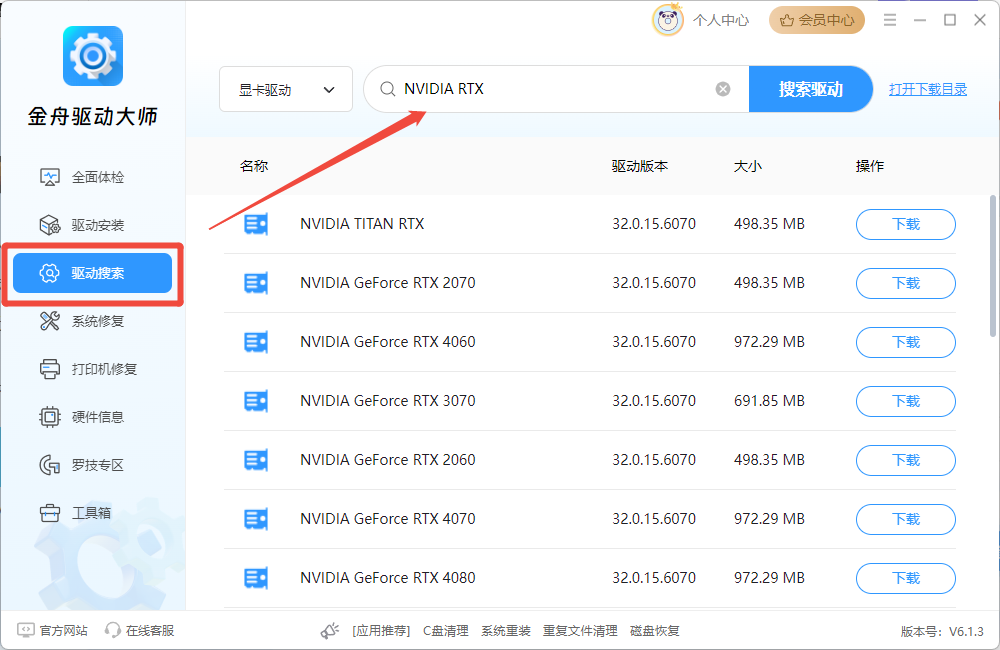
Task: Click the 搜索驱动 button
Action: (811, 89)
